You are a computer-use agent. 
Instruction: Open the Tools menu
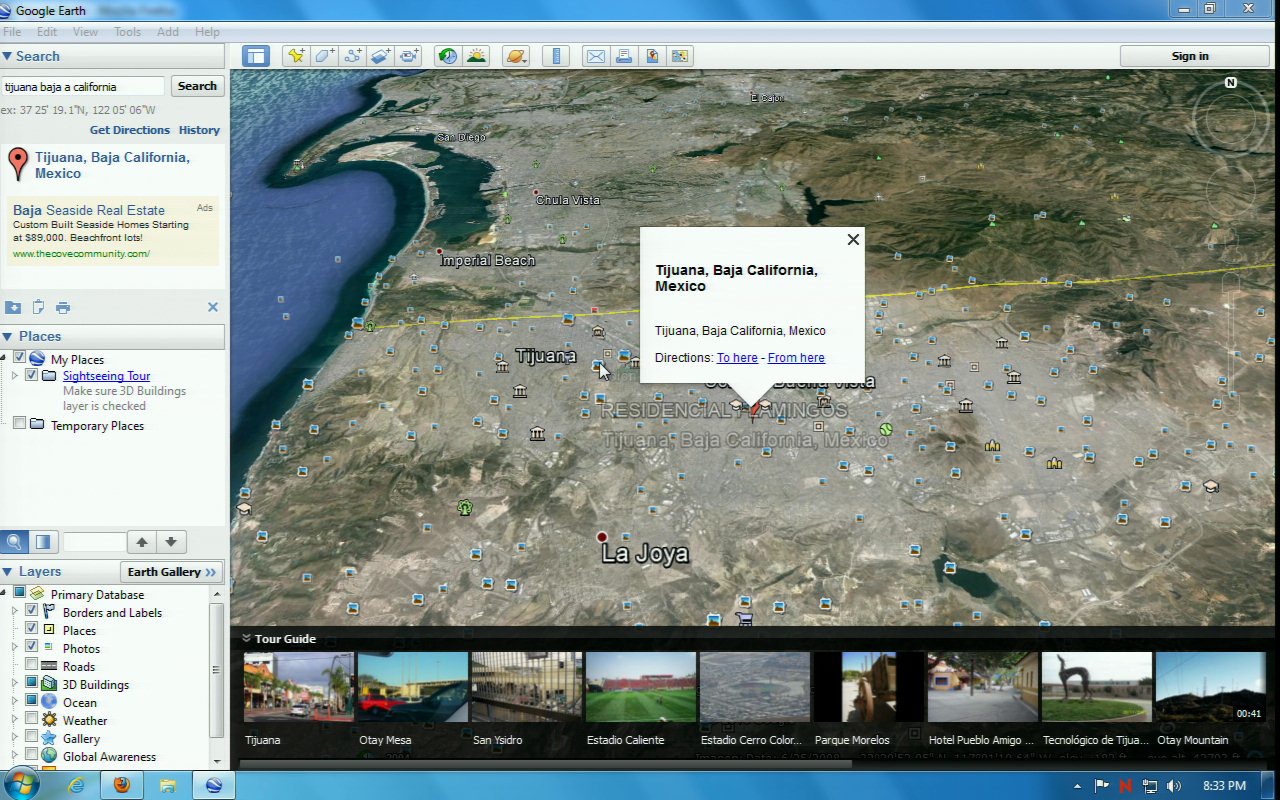click(127, 32)
